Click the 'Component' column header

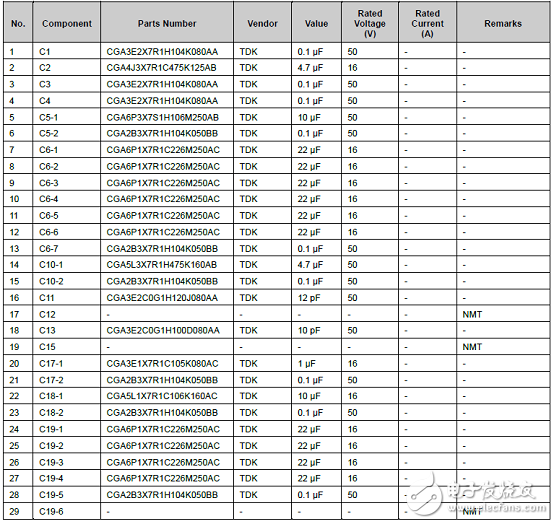(x=67, y=23)
